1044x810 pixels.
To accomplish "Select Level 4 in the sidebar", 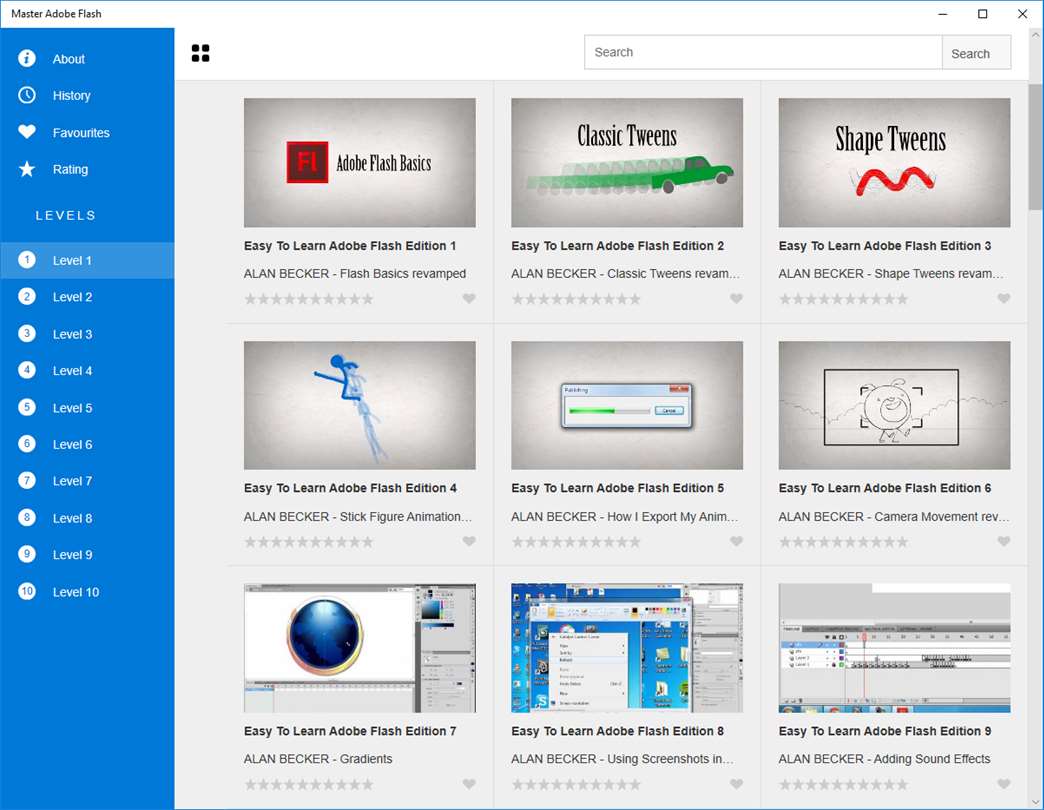I will tap(87, 371).
